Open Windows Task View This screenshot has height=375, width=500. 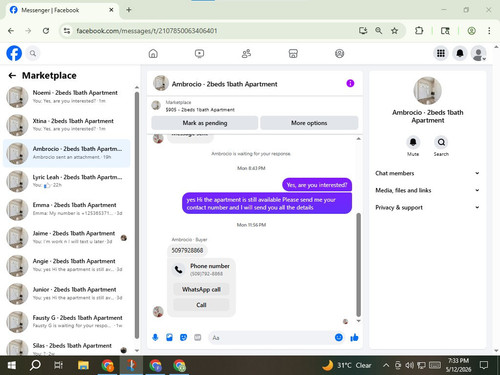[x=58, y=365]
